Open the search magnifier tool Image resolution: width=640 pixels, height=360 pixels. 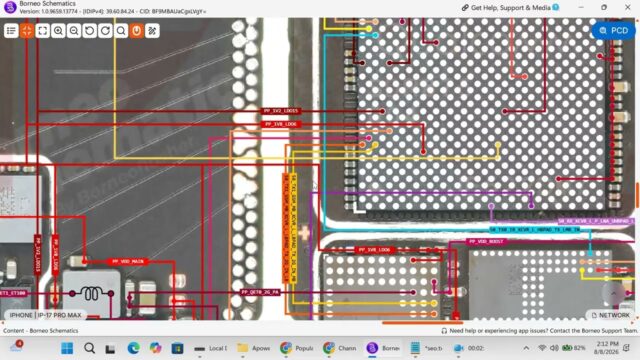pyautogui.click(x=121, y=31)
